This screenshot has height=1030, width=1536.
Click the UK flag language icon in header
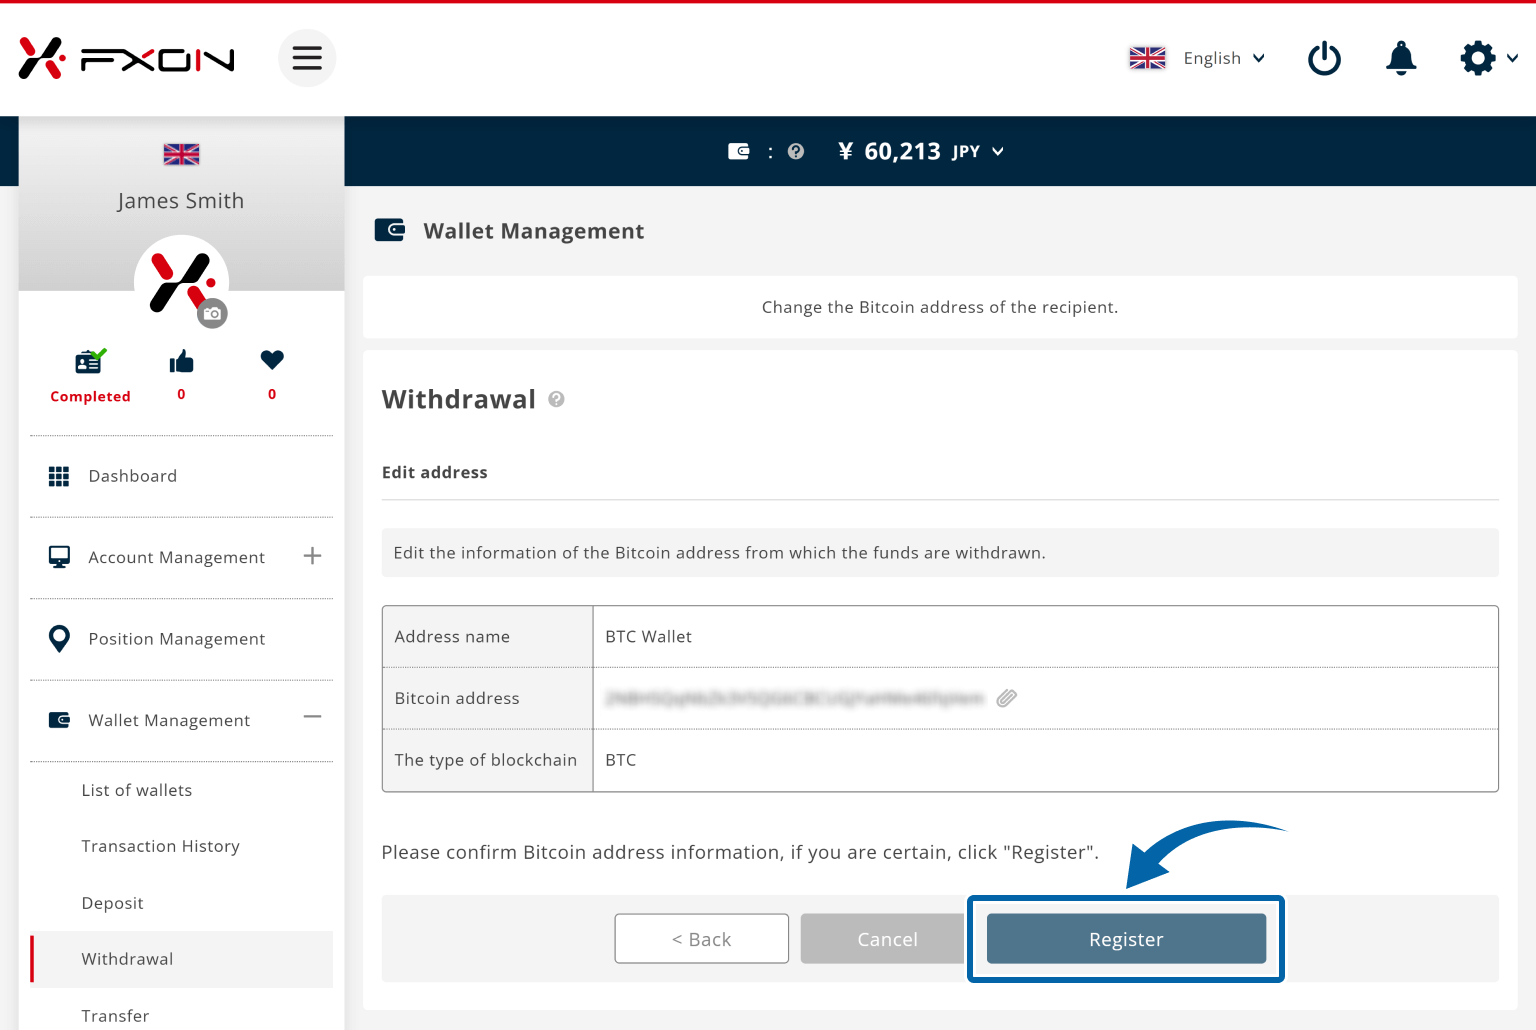[x=1147, y=58]
